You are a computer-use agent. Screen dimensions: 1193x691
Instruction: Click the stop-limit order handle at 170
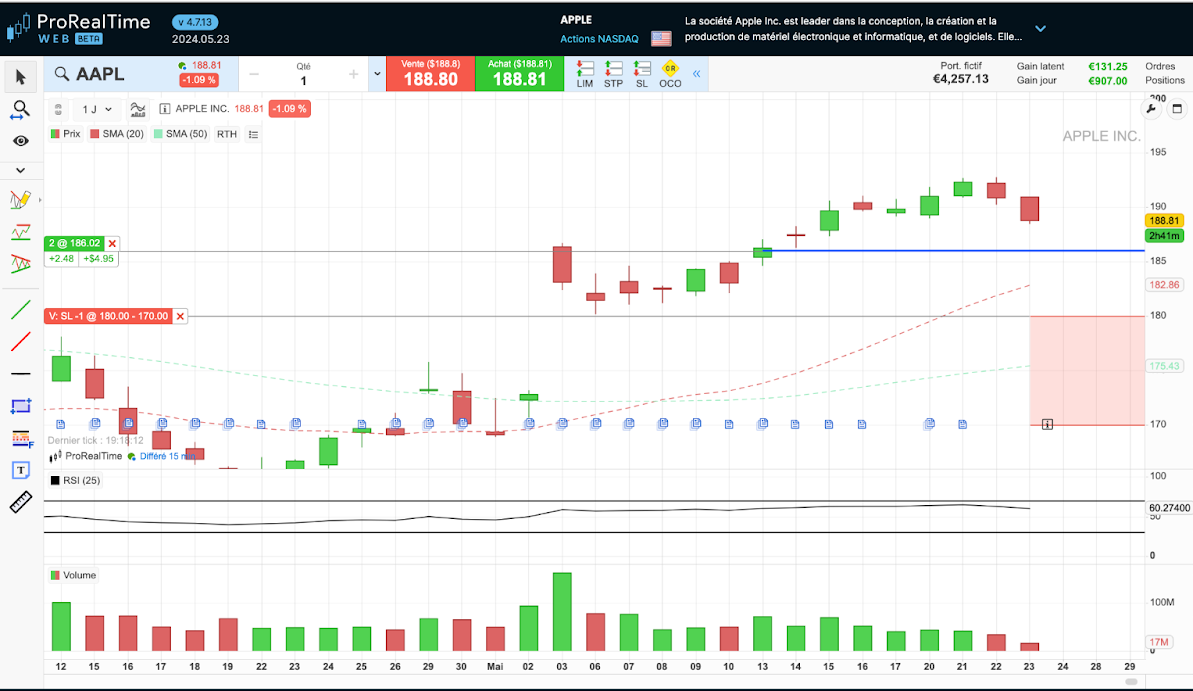coord(1047,424)
